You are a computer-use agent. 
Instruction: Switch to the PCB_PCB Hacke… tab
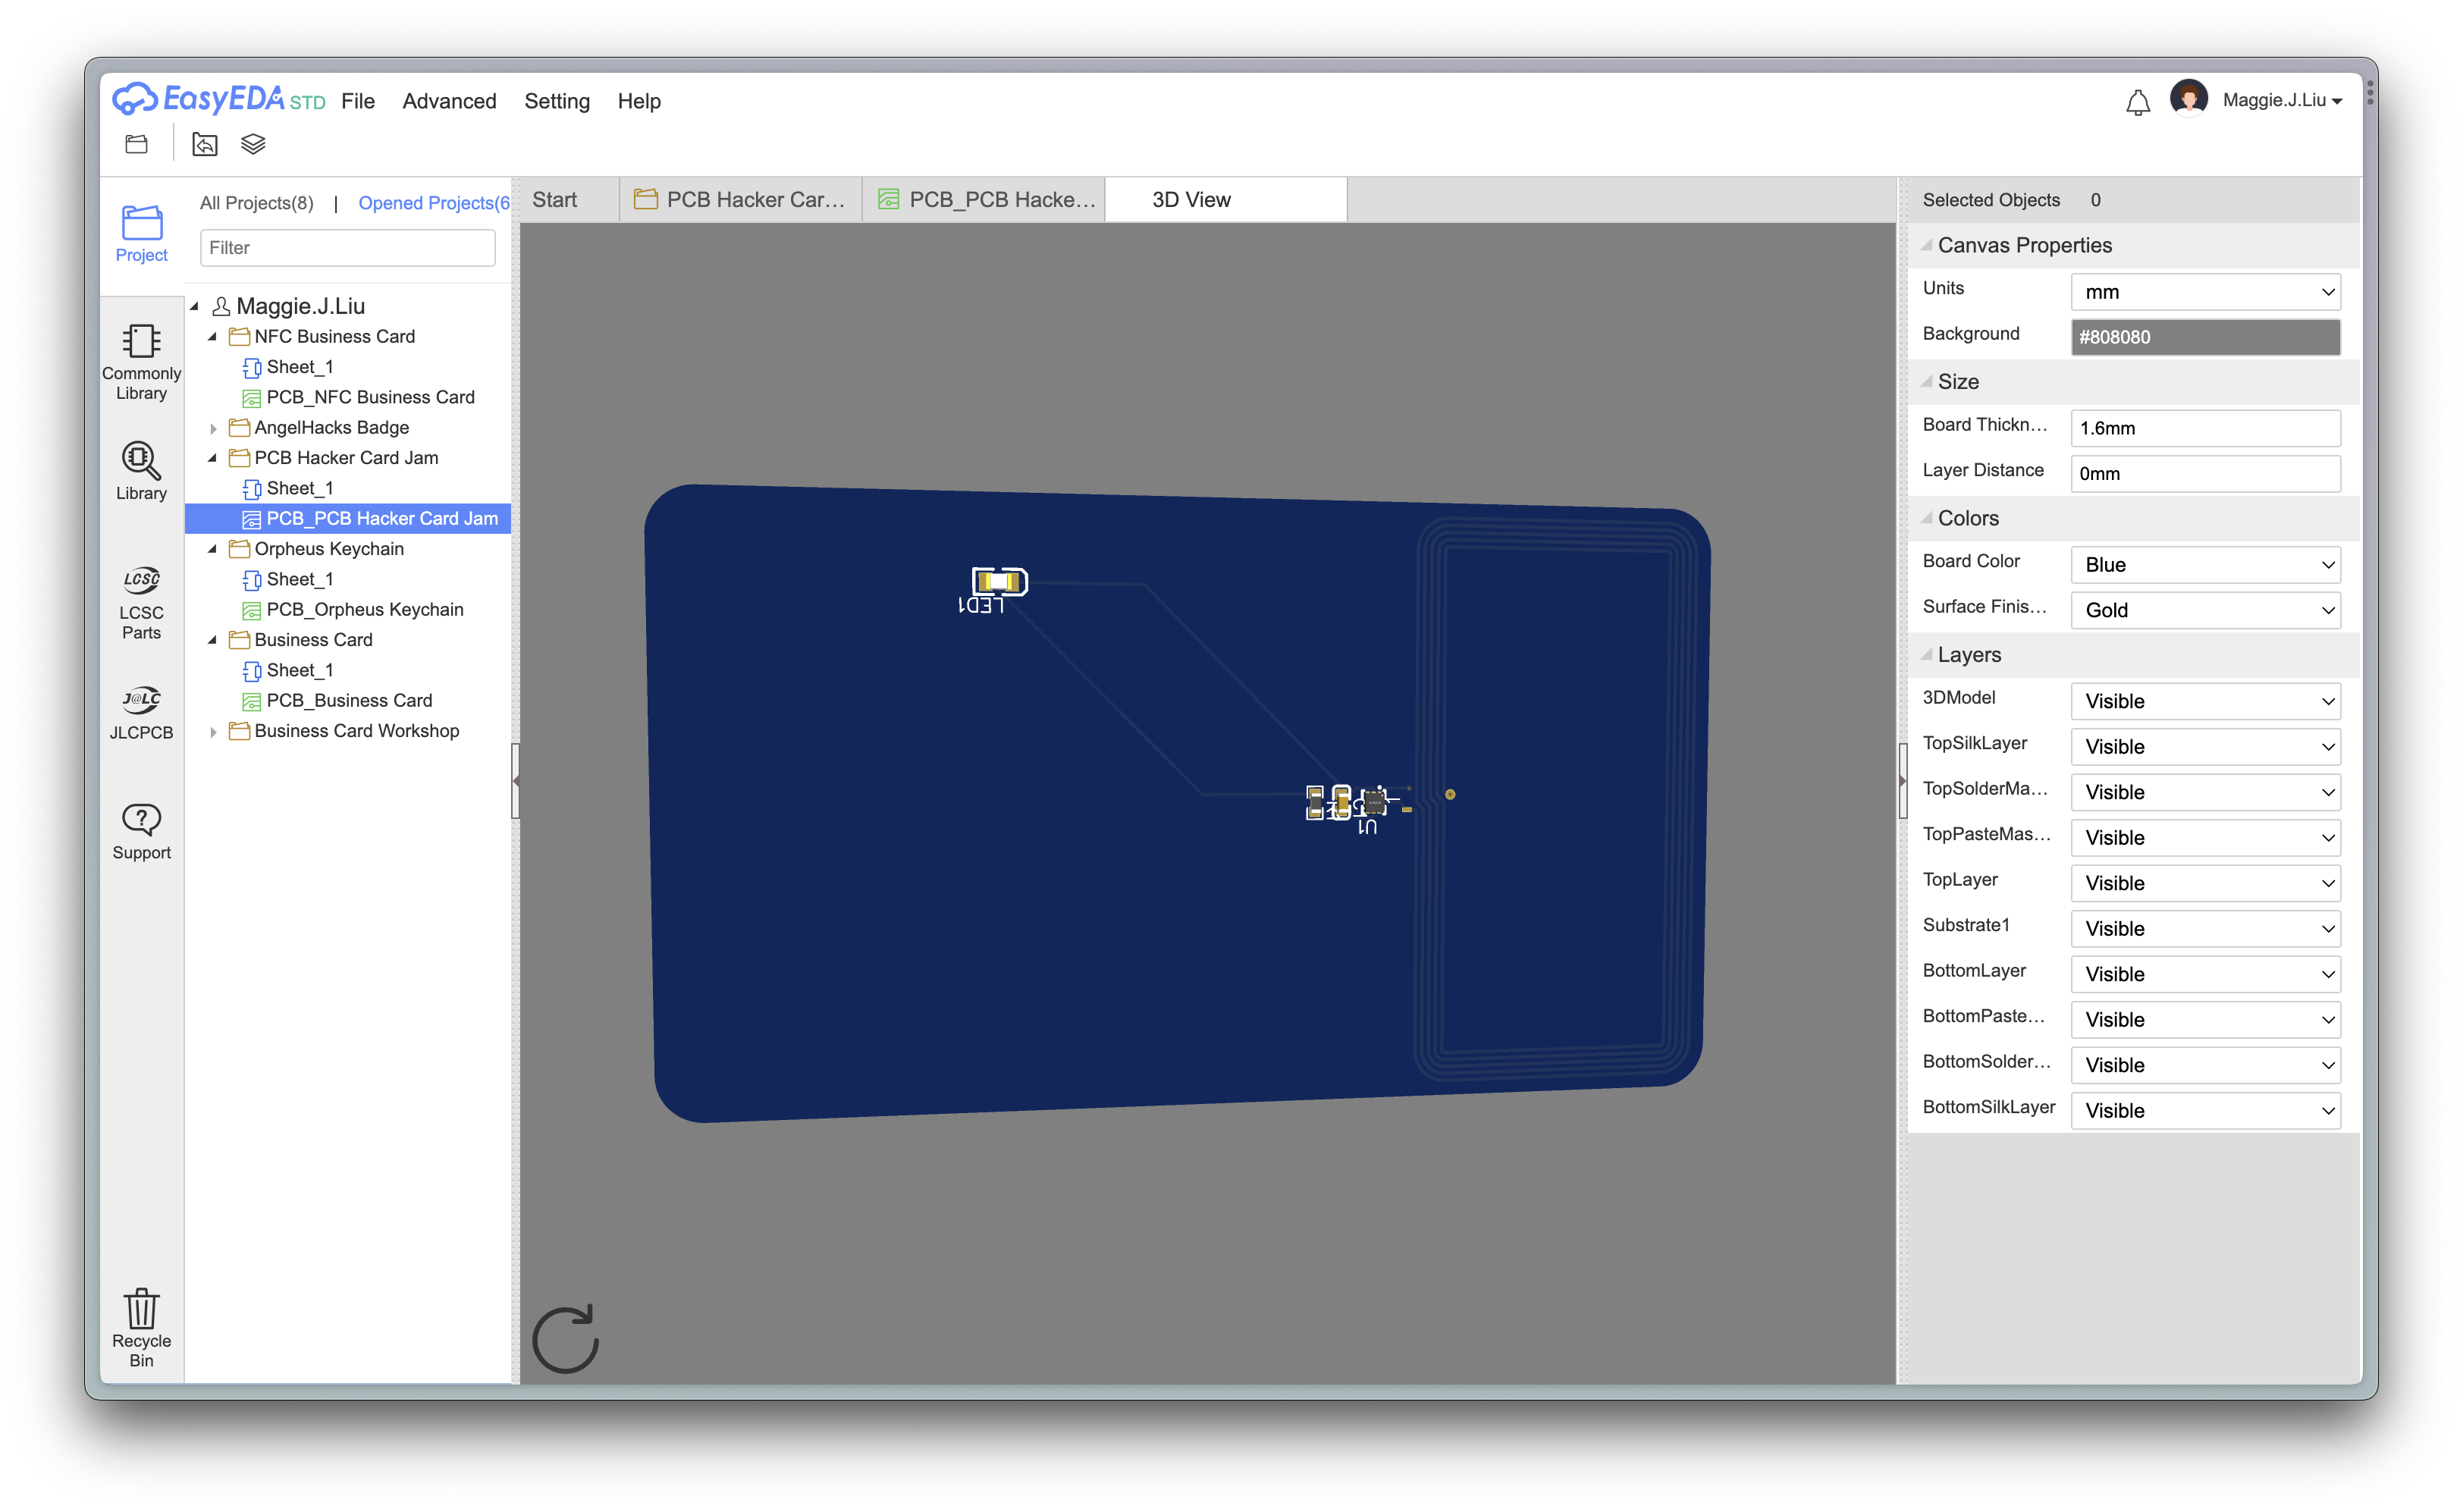pos(984,199)
